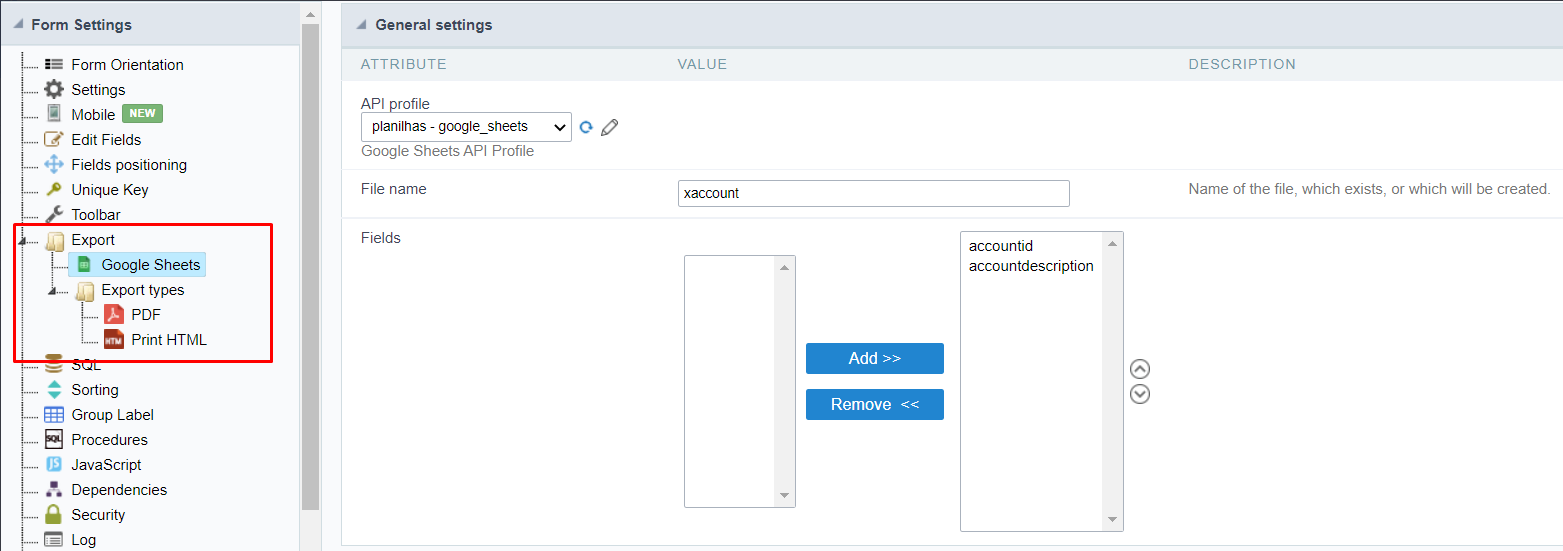Click the Security padlock icon
Screen dimensions: 1563x551
(x=54, y=515)
